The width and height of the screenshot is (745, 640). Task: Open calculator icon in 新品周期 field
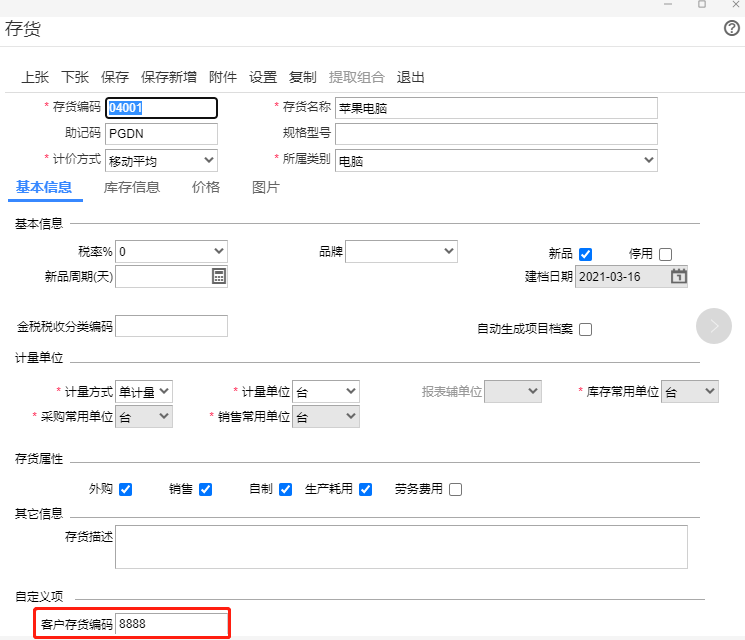(219, 276)
